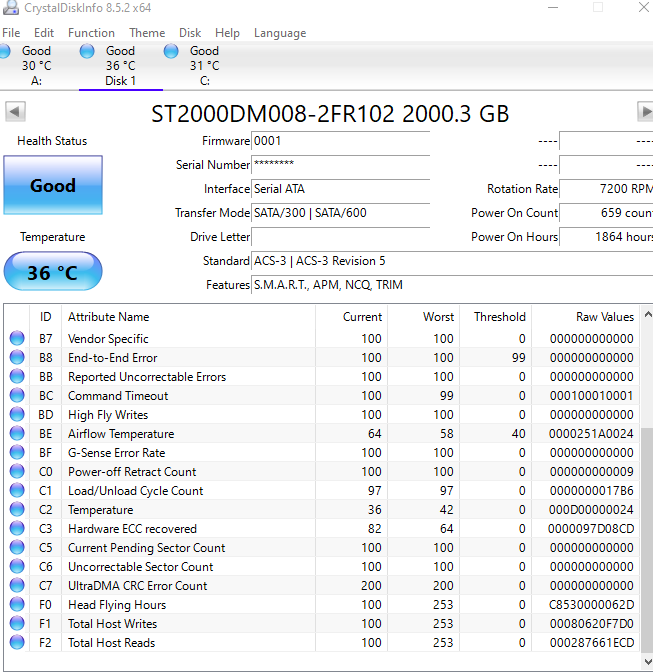Click the Attribute Name column header

[189, 317]
